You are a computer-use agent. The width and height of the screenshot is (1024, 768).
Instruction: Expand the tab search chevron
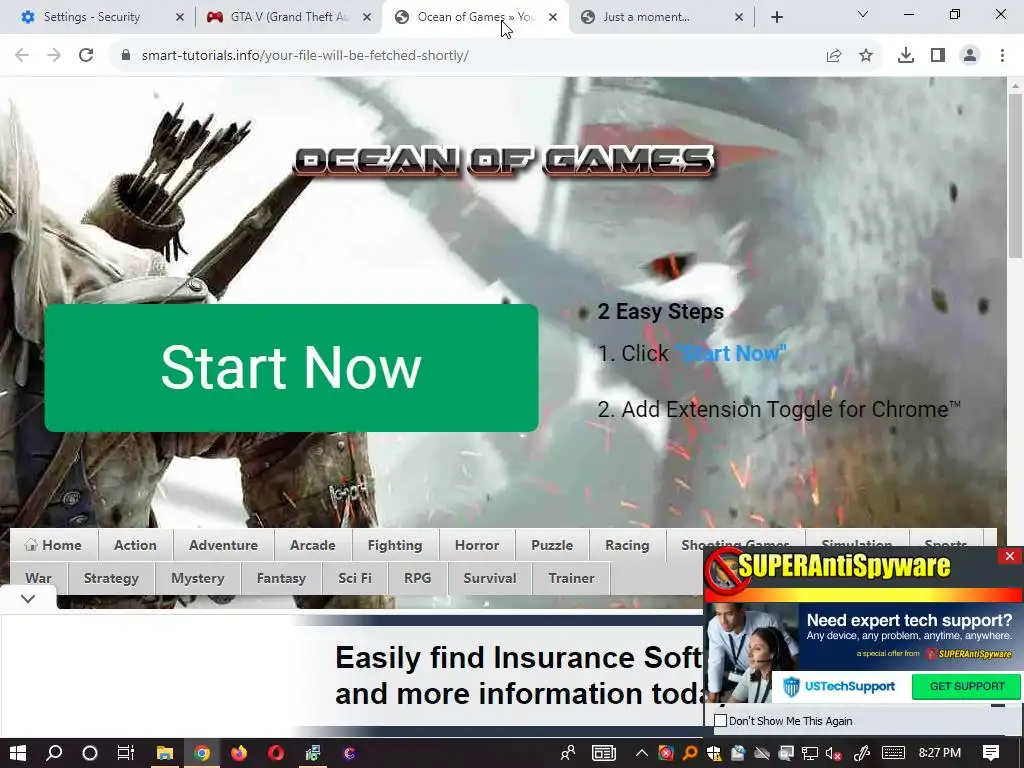[x=863, y=14]
